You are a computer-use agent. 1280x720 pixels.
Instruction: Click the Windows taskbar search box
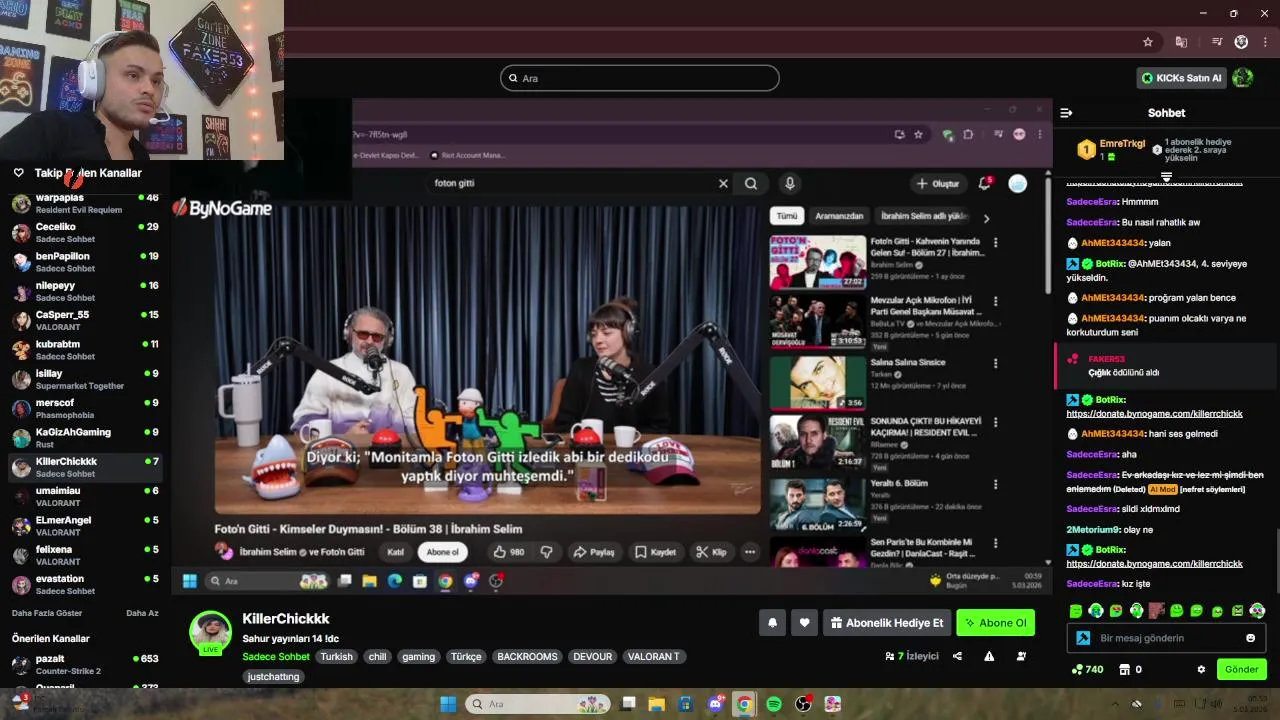click(x=537, y=704)
